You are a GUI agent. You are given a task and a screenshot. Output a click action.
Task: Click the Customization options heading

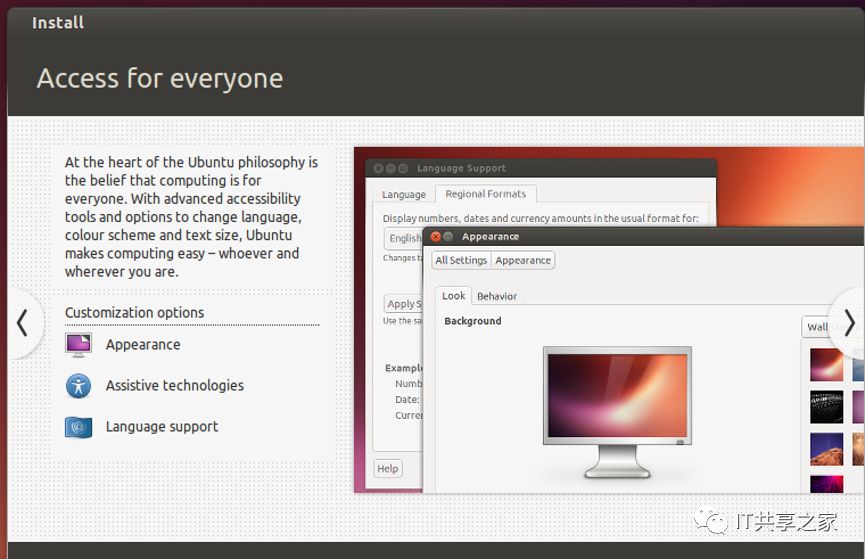135,313
